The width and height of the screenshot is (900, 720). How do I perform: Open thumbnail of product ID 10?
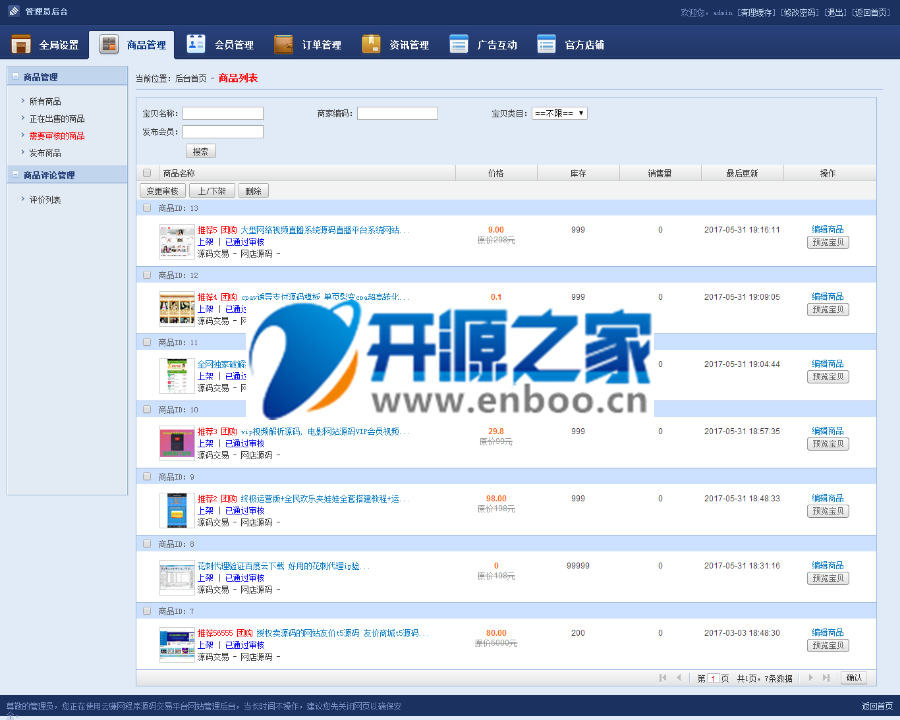[177, 443]
